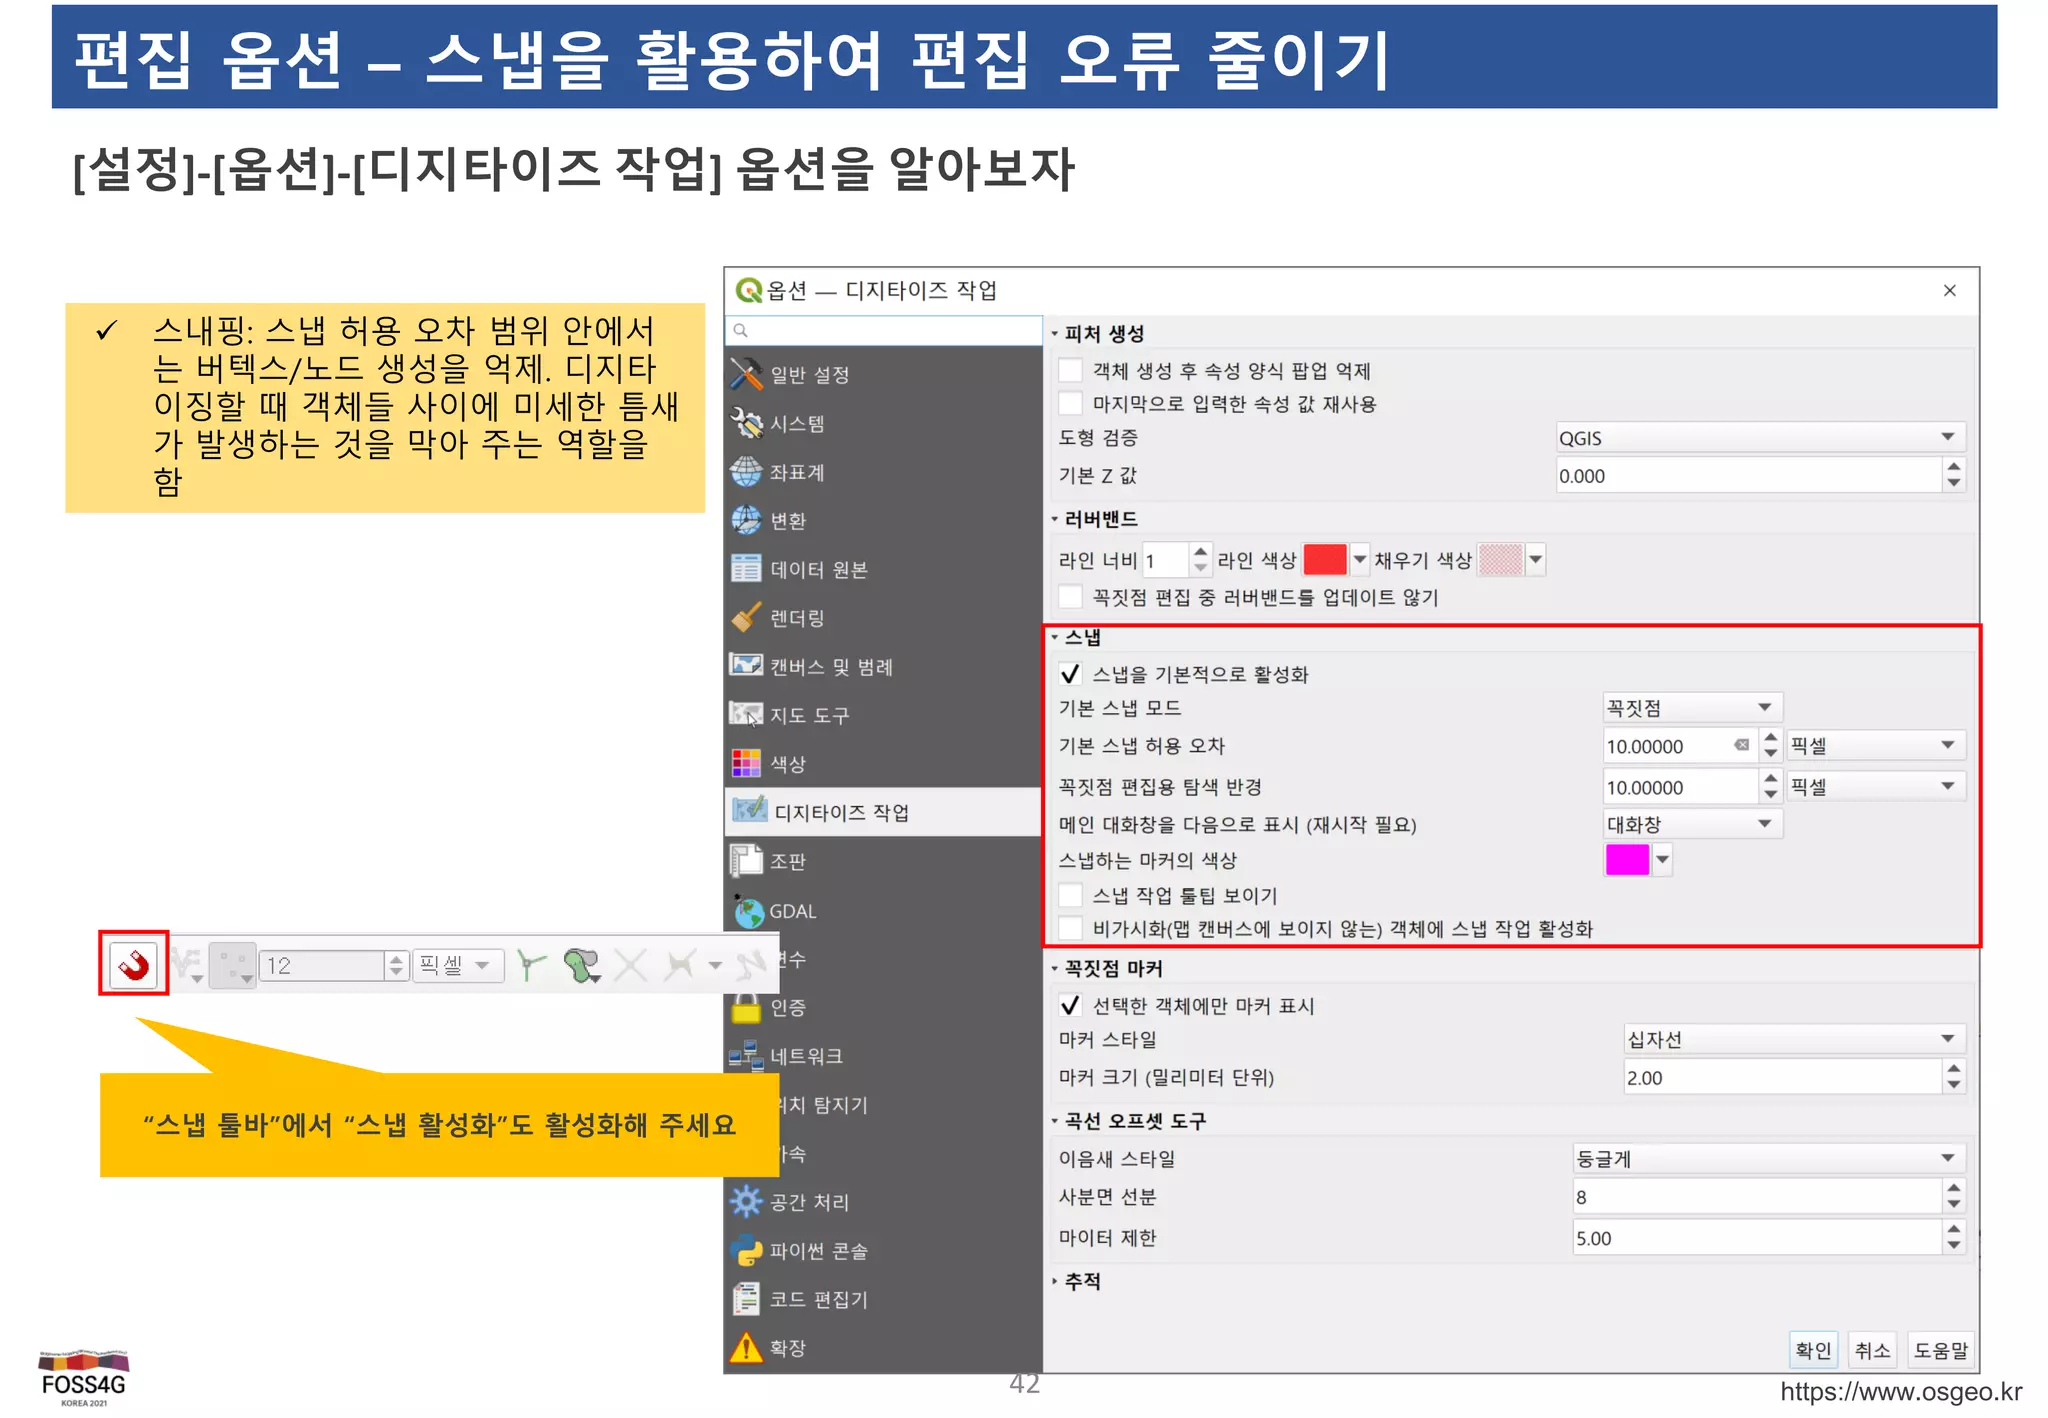Collapse the 스냅 section header
Viewport: 2048px width, 1418px height.
(1077, 637)
